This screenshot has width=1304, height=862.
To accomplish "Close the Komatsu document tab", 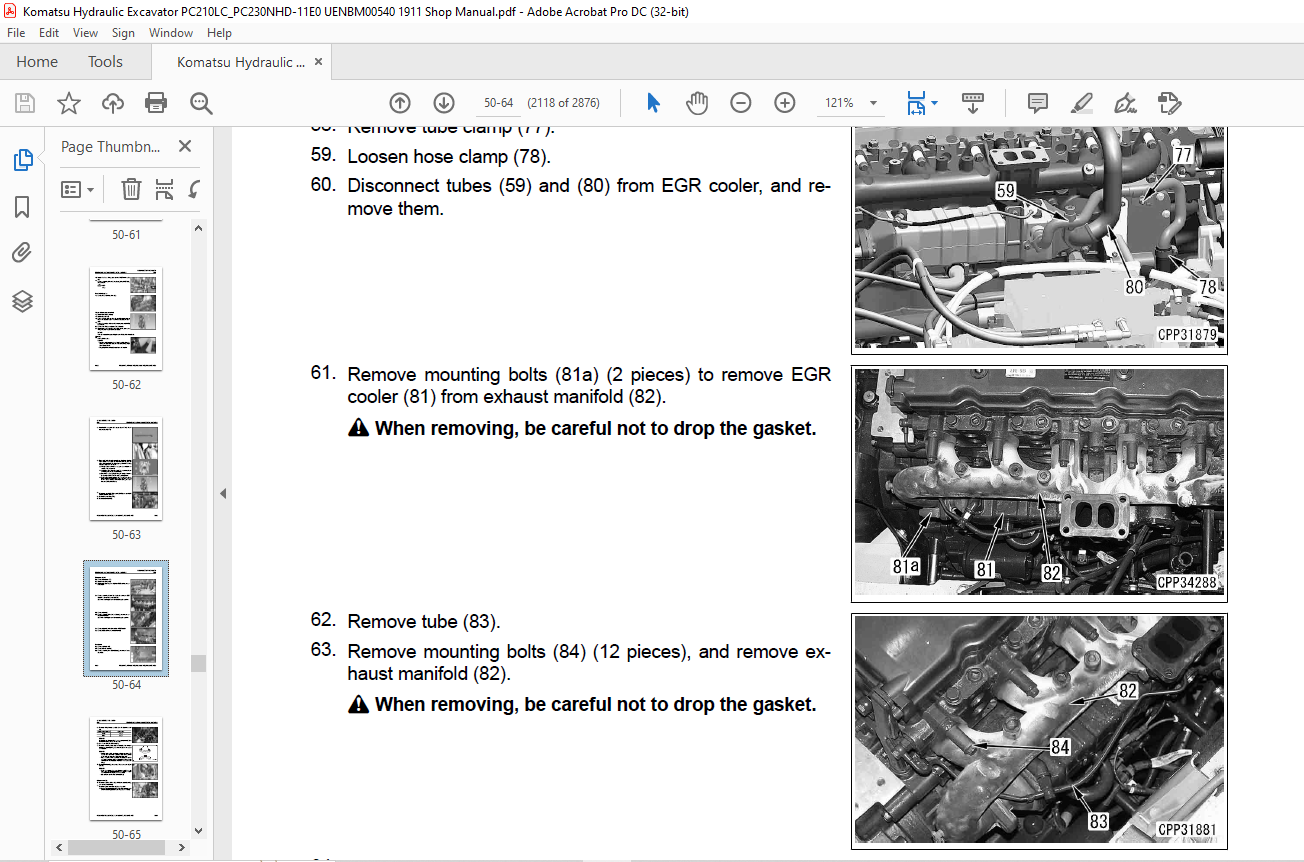I will (x=318, y=62).
